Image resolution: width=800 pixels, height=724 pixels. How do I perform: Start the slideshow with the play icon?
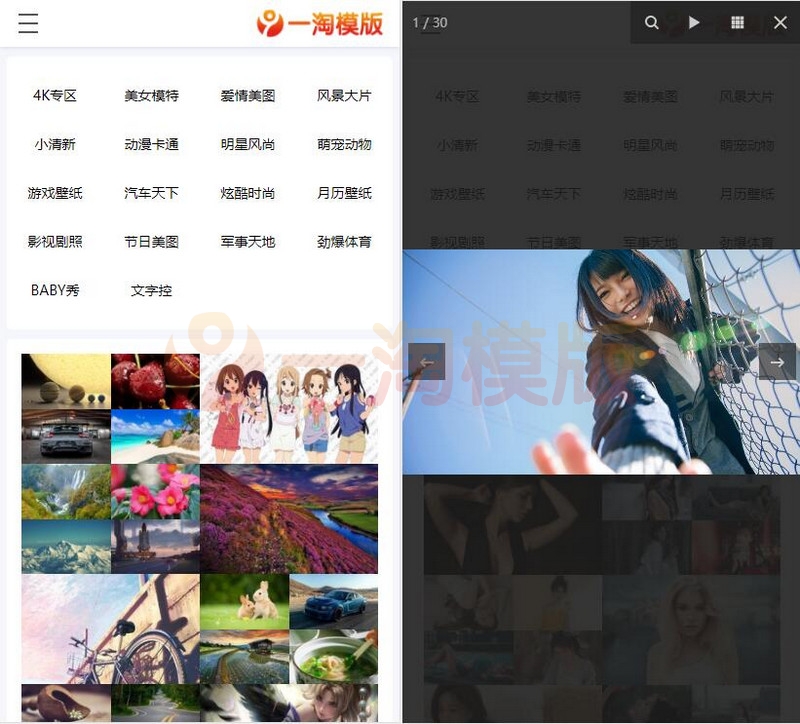pos(695,22)
